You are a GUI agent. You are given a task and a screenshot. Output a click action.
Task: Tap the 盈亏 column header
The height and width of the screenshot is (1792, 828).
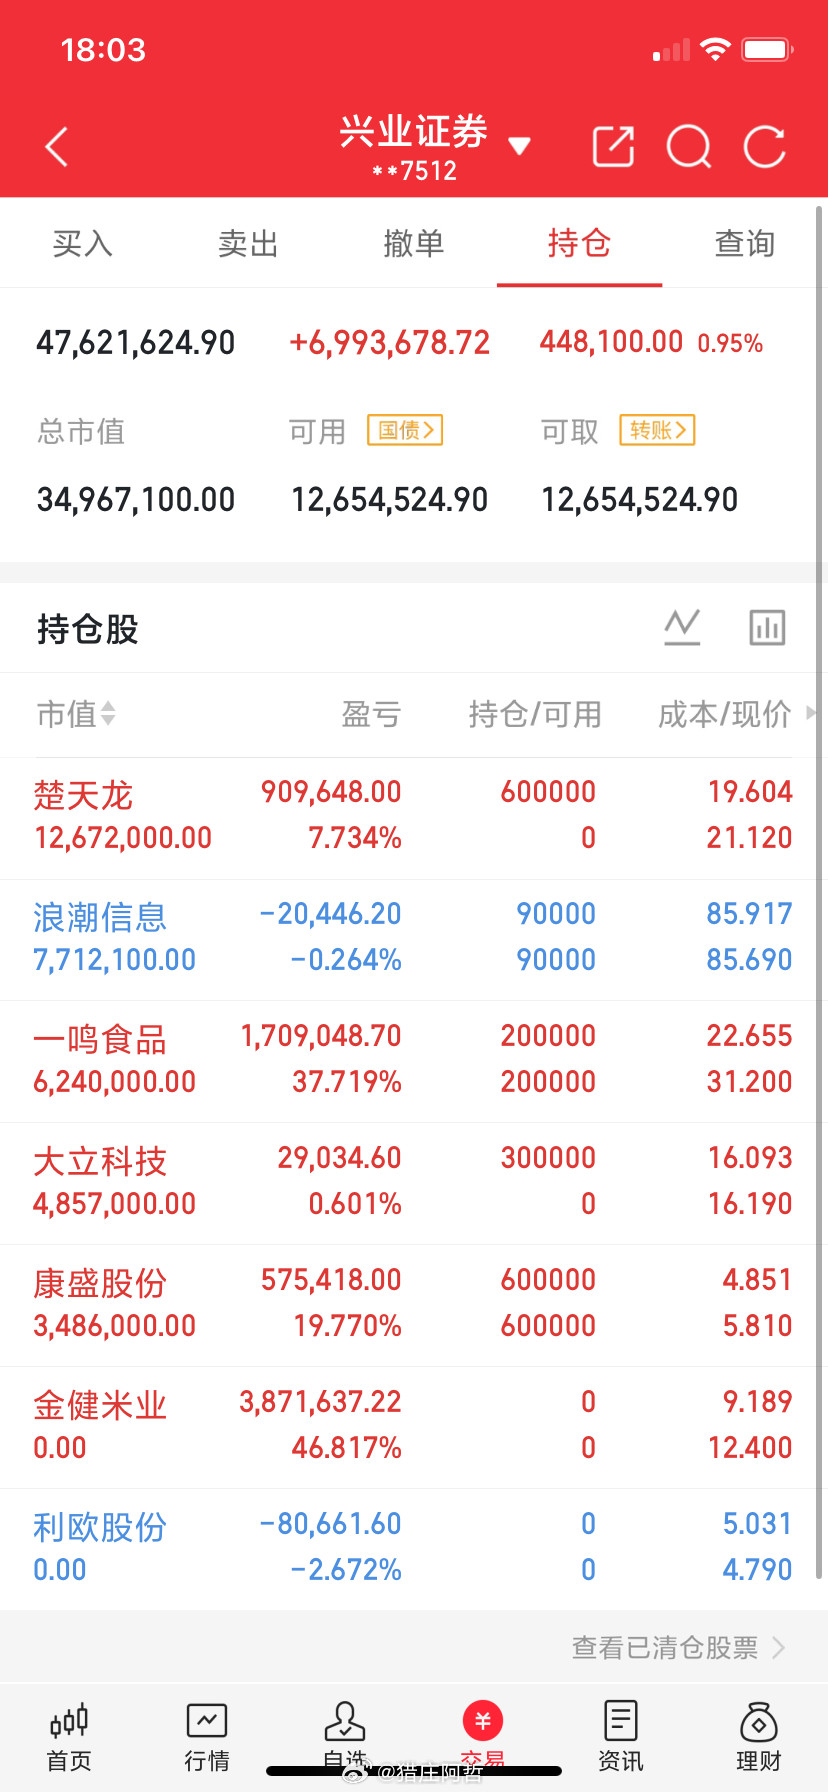371,714
